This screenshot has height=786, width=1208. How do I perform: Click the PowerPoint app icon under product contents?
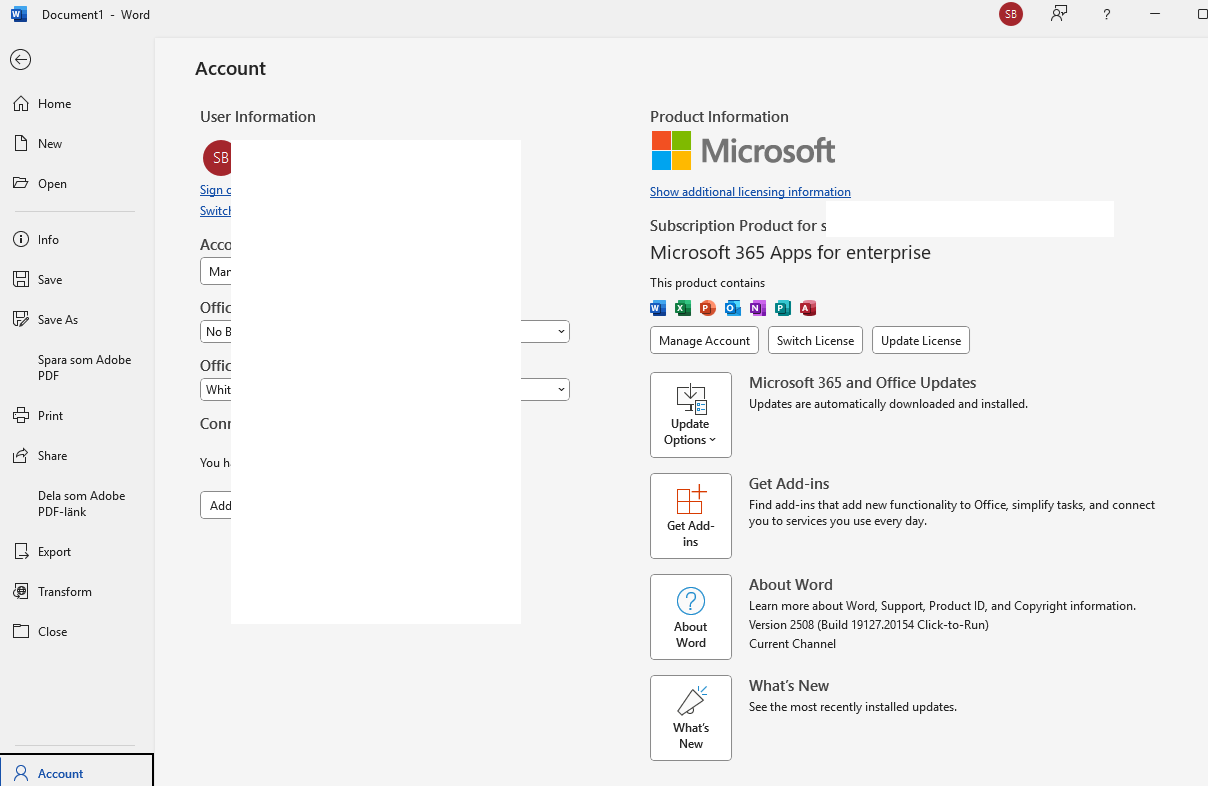coord(708,308)
